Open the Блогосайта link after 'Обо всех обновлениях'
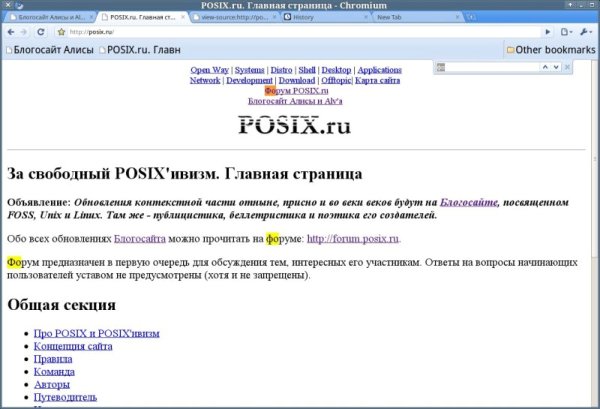Viewport: 600px width, 409px height. point(140,239)
